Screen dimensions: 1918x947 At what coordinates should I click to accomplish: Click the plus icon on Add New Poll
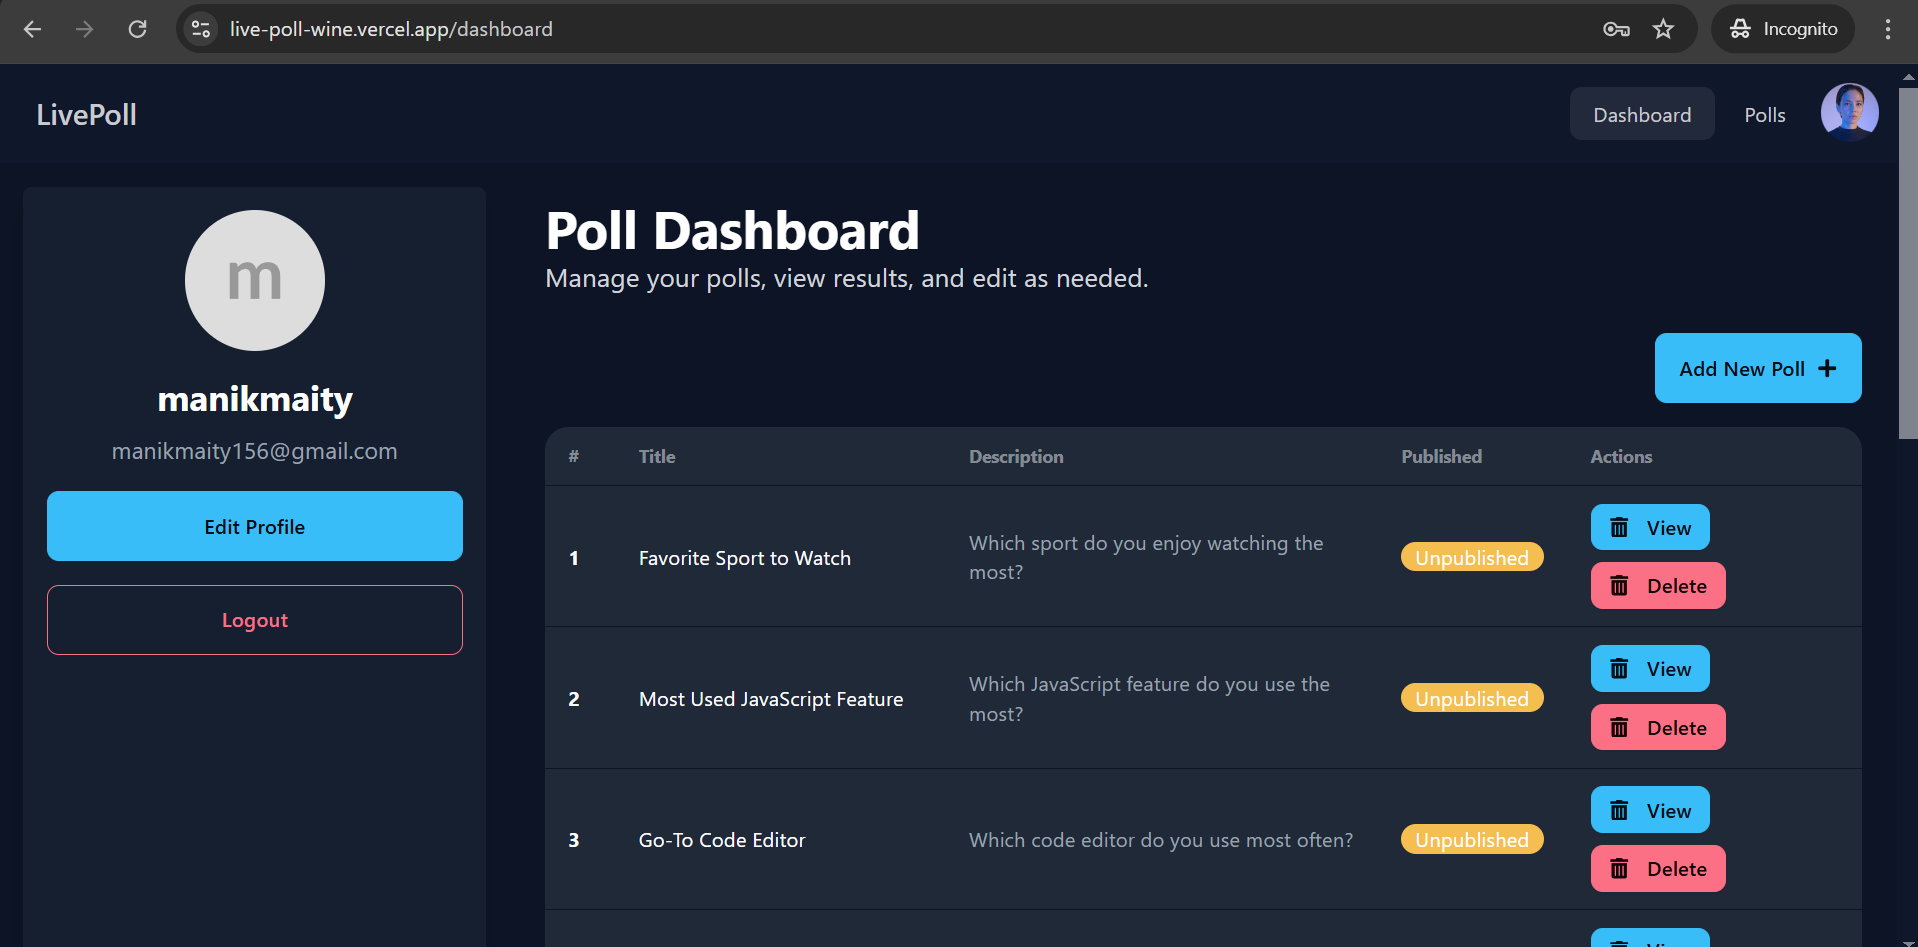tap(1827, 369)
